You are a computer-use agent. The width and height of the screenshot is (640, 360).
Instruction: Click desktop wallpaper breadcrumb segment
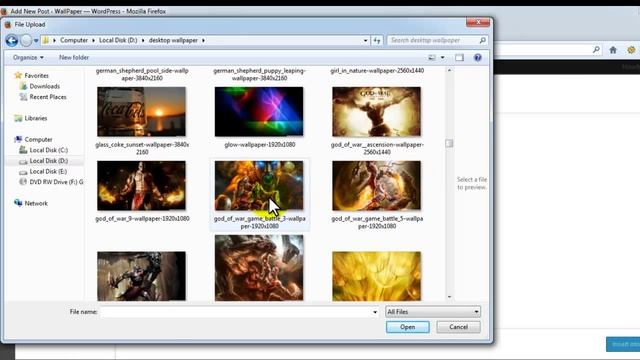click(173, 40)
